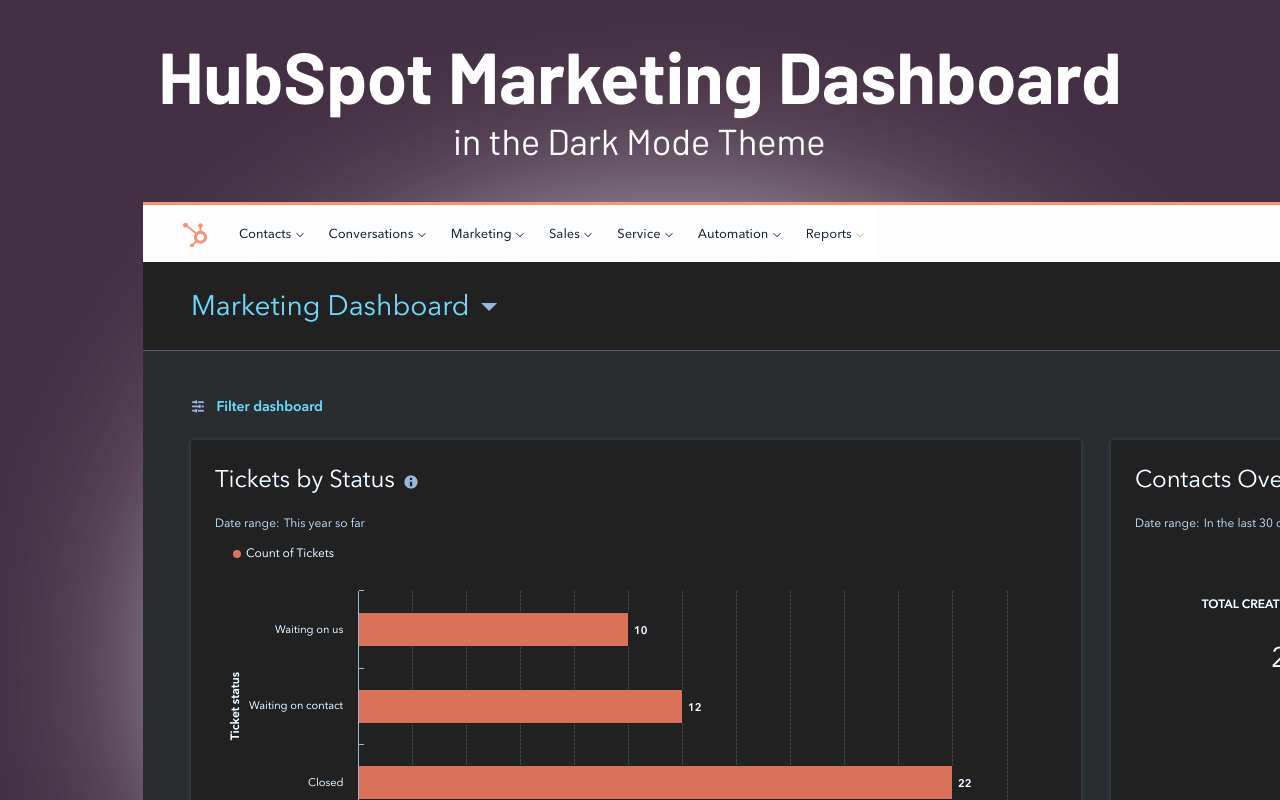Click the Closed axis label

326,783
